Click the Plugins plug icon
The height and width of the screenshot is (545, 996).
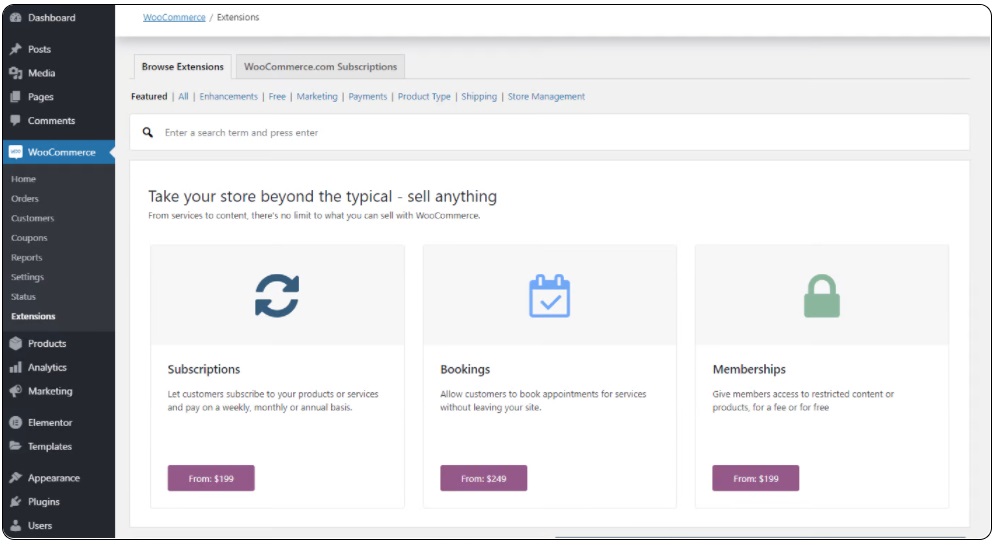pyautogui.click(x=16, y=502)
